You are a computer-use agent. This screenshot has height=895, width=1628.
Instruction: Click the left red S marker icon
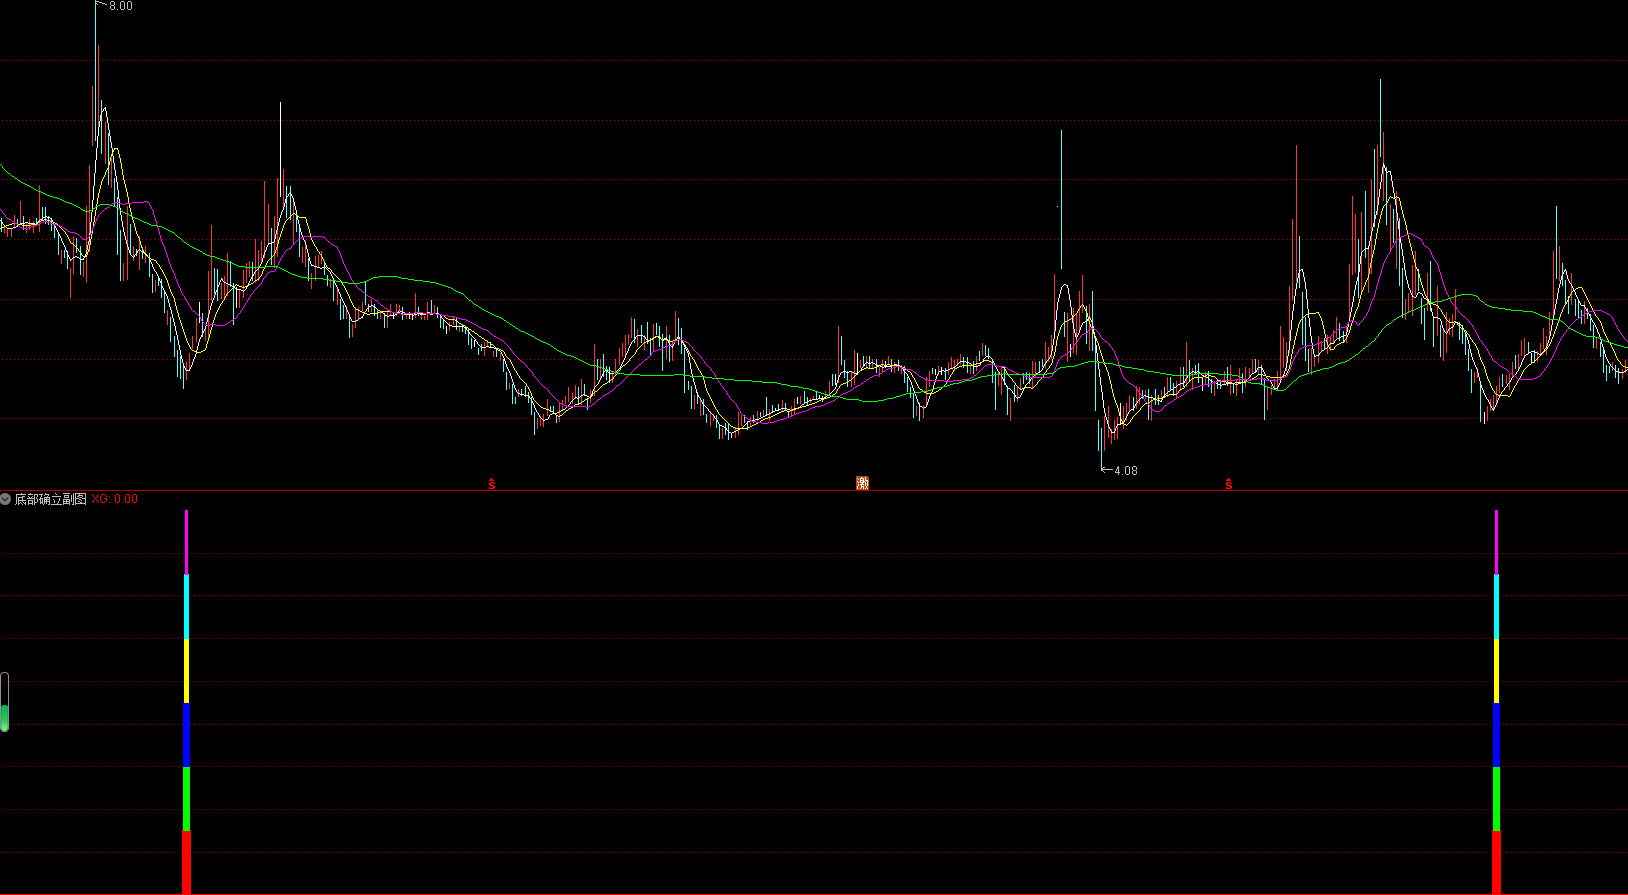tap(491, 484)
